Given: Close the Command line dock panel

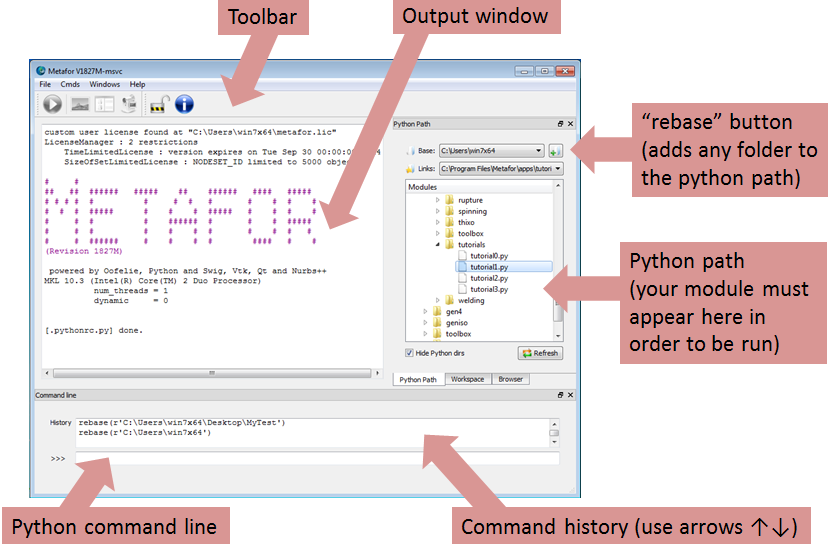Looking at the screenshot, I should (x=570, y=395).
